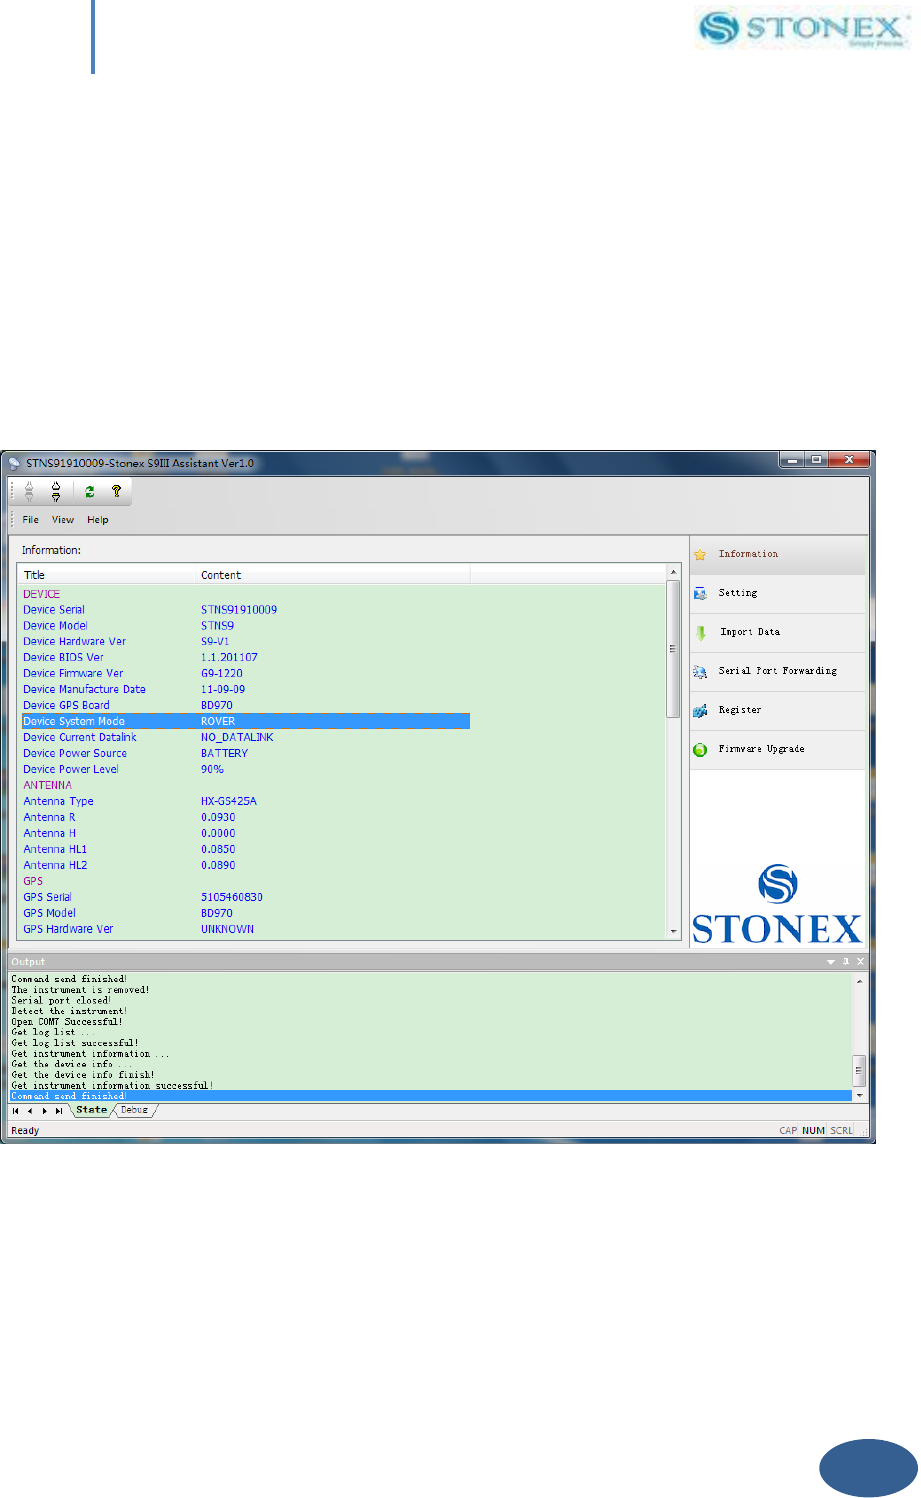Select the Device System Mode row
Image resolution: width=921 pixels, height=1498 pixels.
244,722
